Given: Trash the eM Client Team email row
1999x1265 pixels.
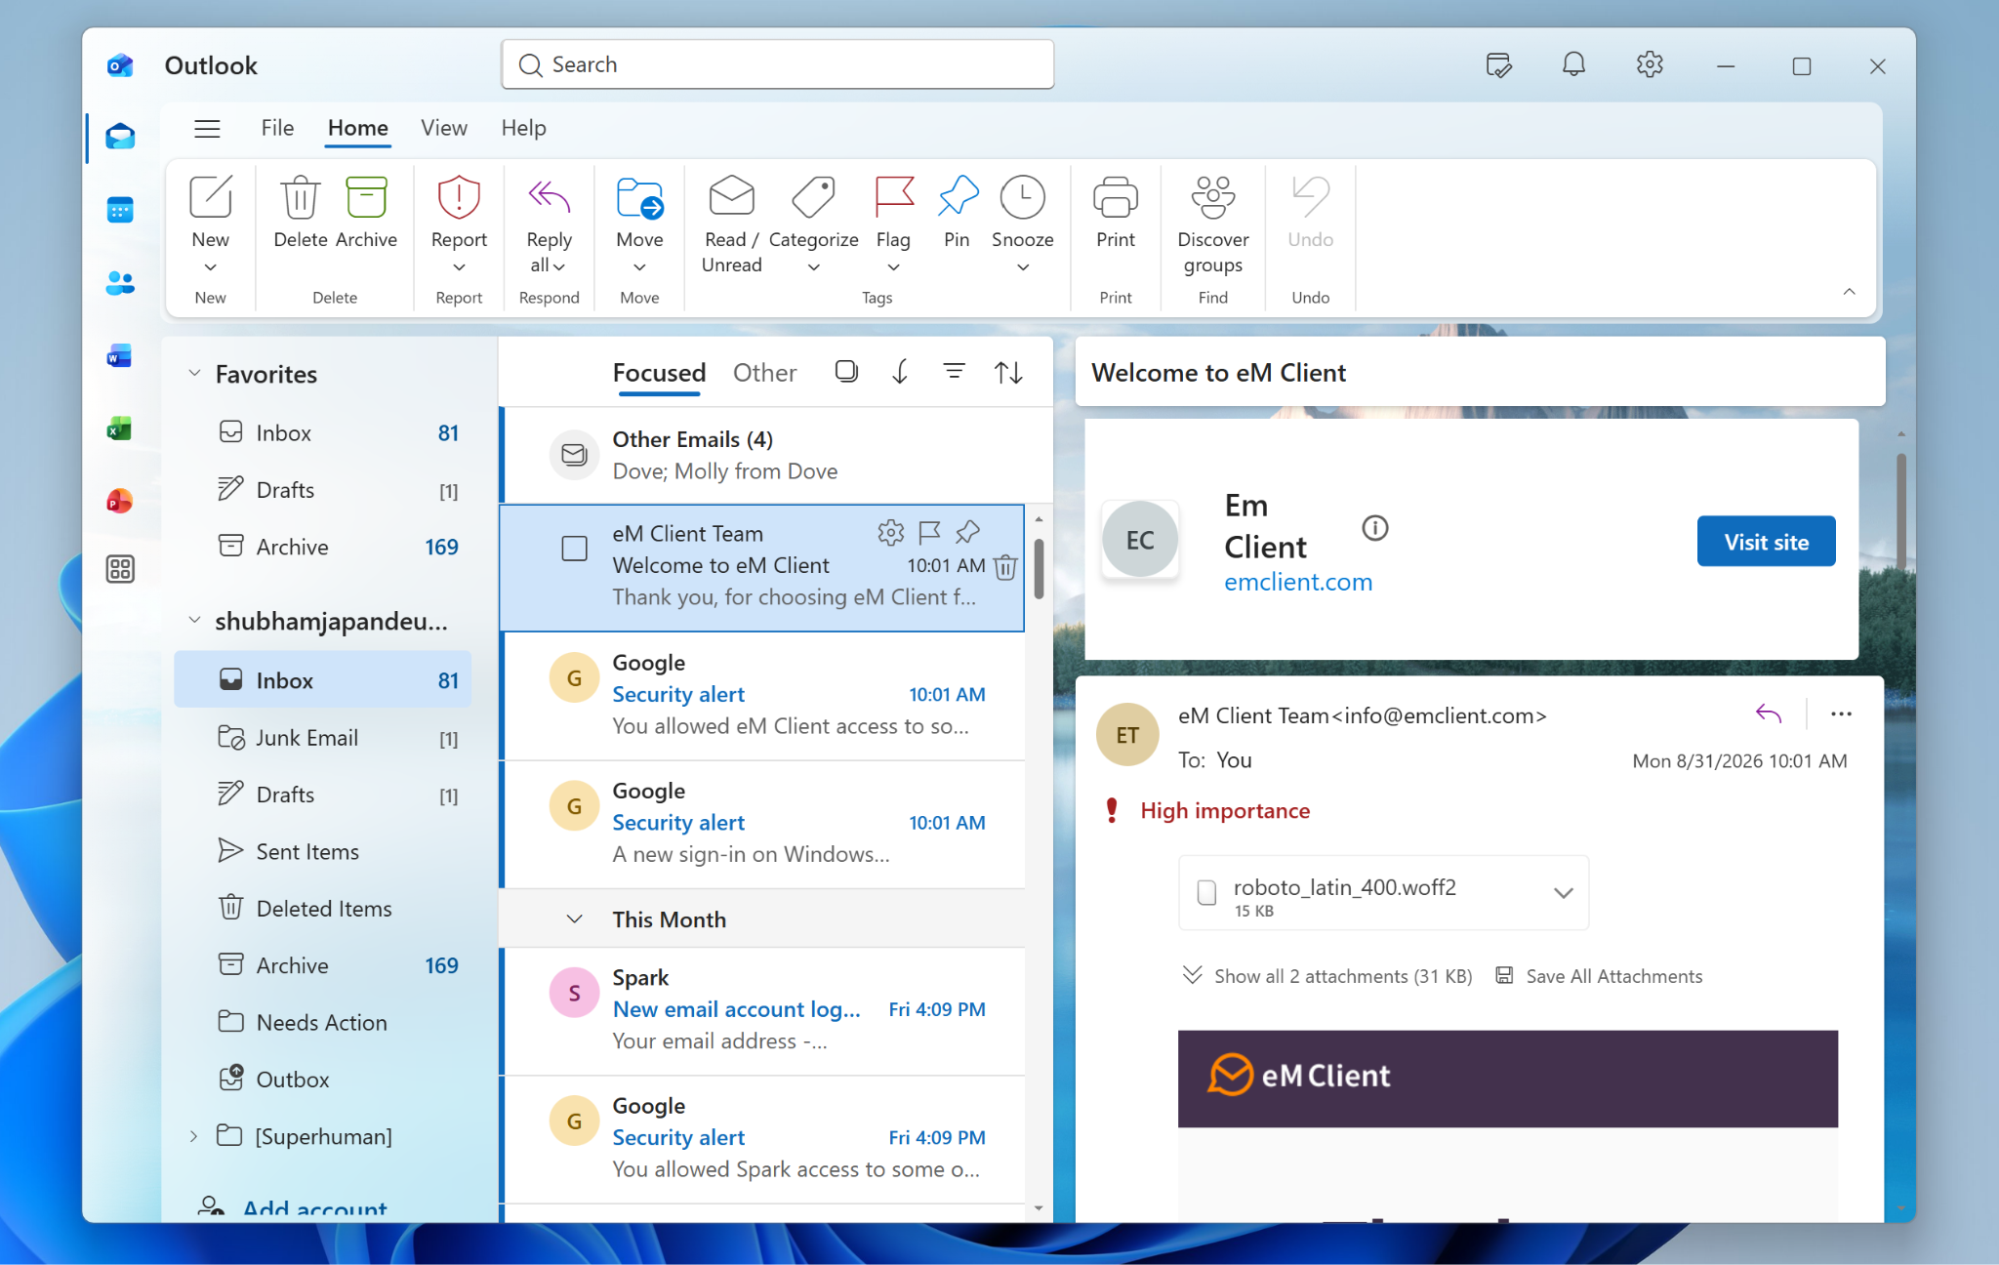Looking at the screenshot, I should point(1005,567).
